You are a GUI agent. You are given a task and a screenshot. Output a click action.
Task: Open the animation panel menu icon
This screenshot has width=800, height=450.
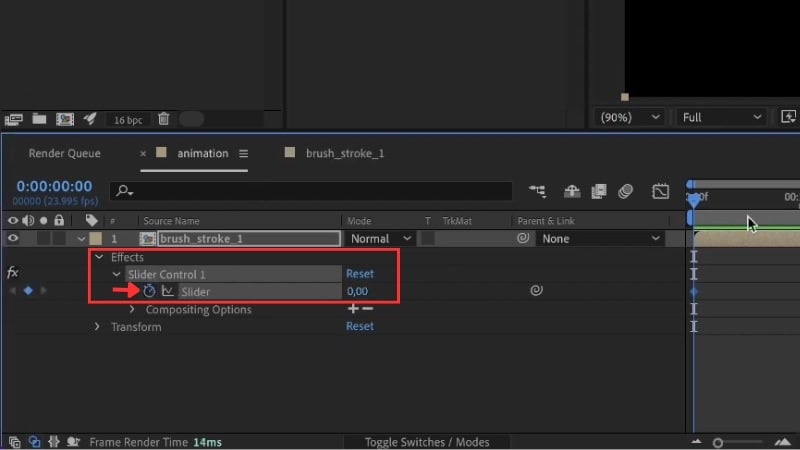[243, 154]
